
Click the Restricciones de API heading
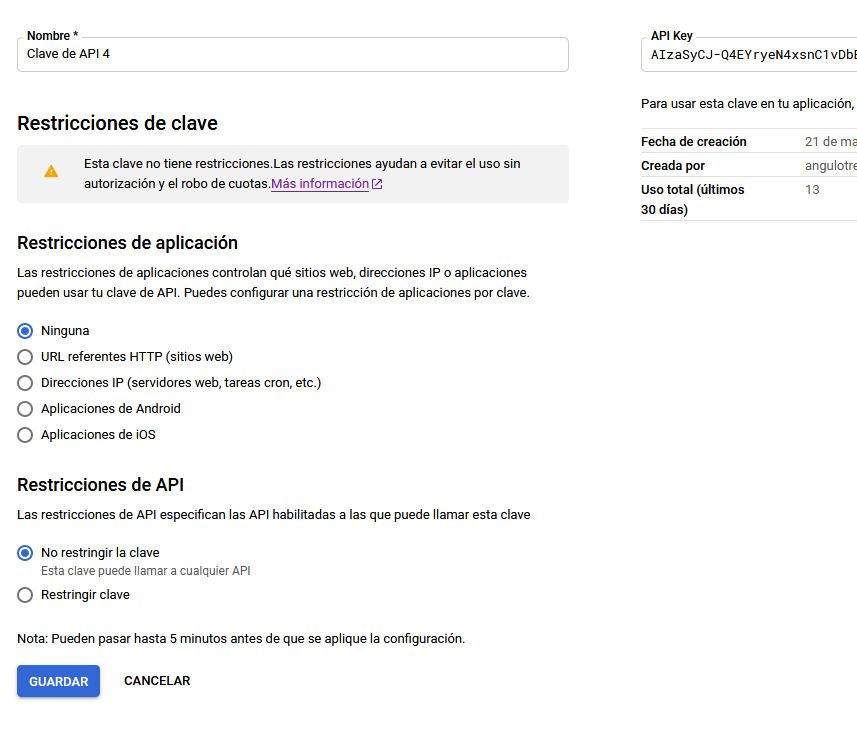(x=101, y=485)
